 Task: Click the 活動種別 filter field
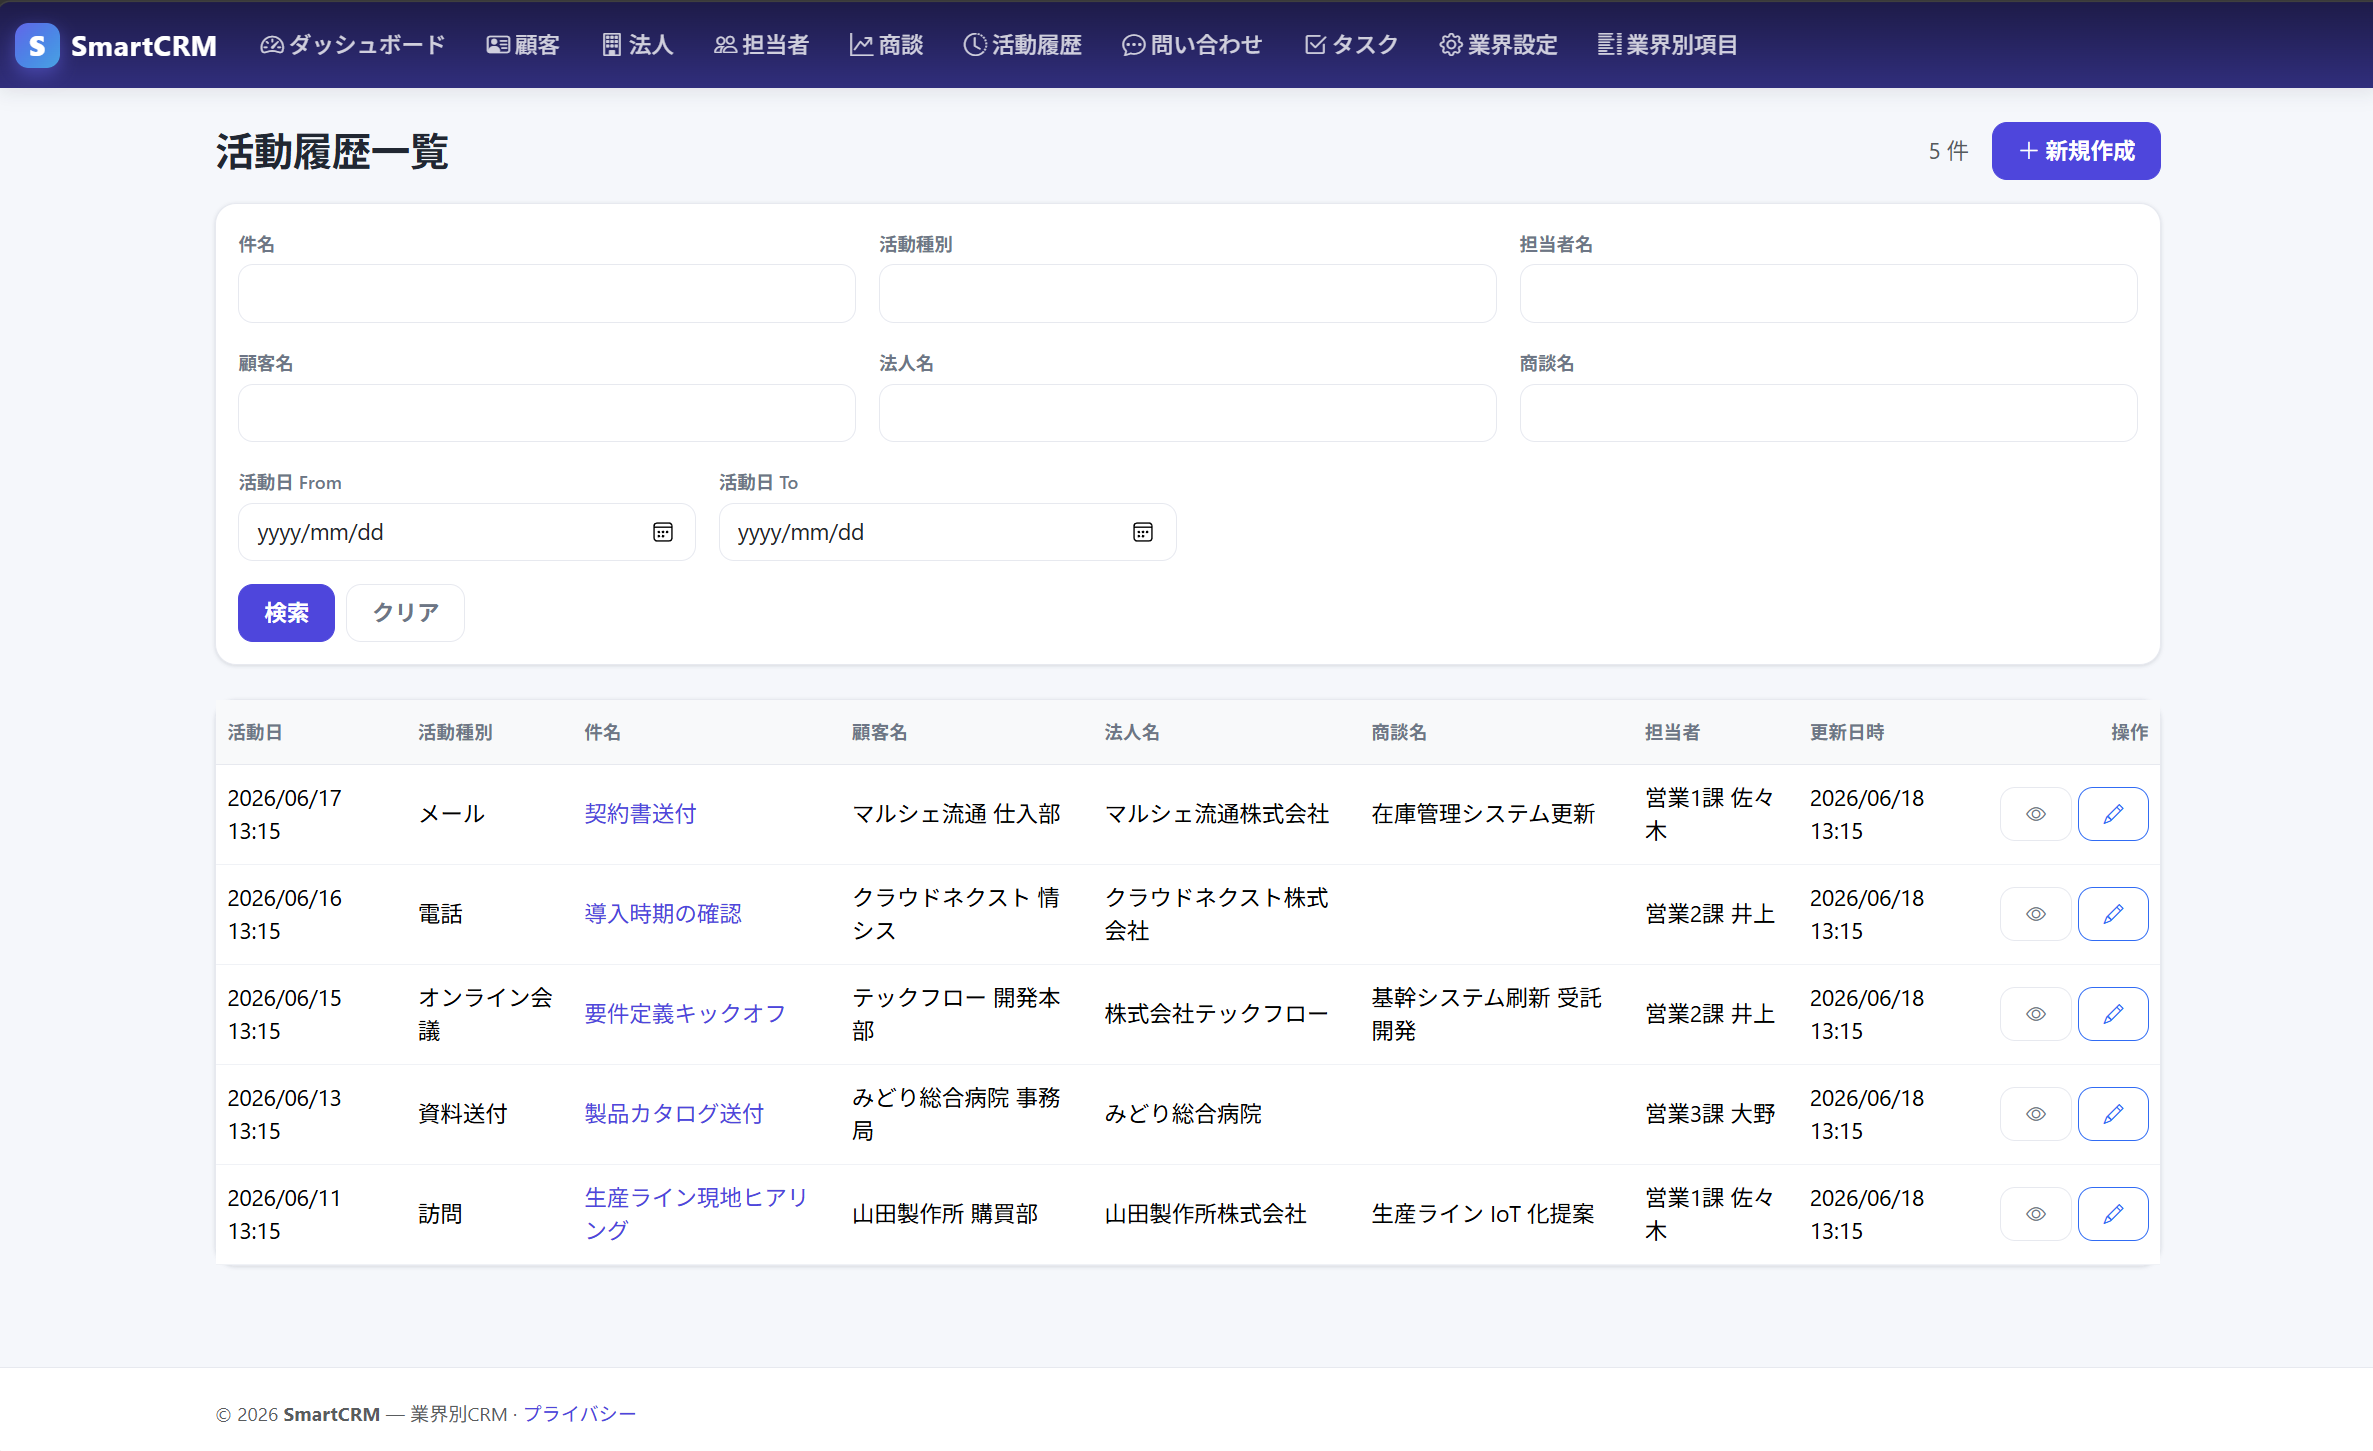click(x=1187, y=293)
